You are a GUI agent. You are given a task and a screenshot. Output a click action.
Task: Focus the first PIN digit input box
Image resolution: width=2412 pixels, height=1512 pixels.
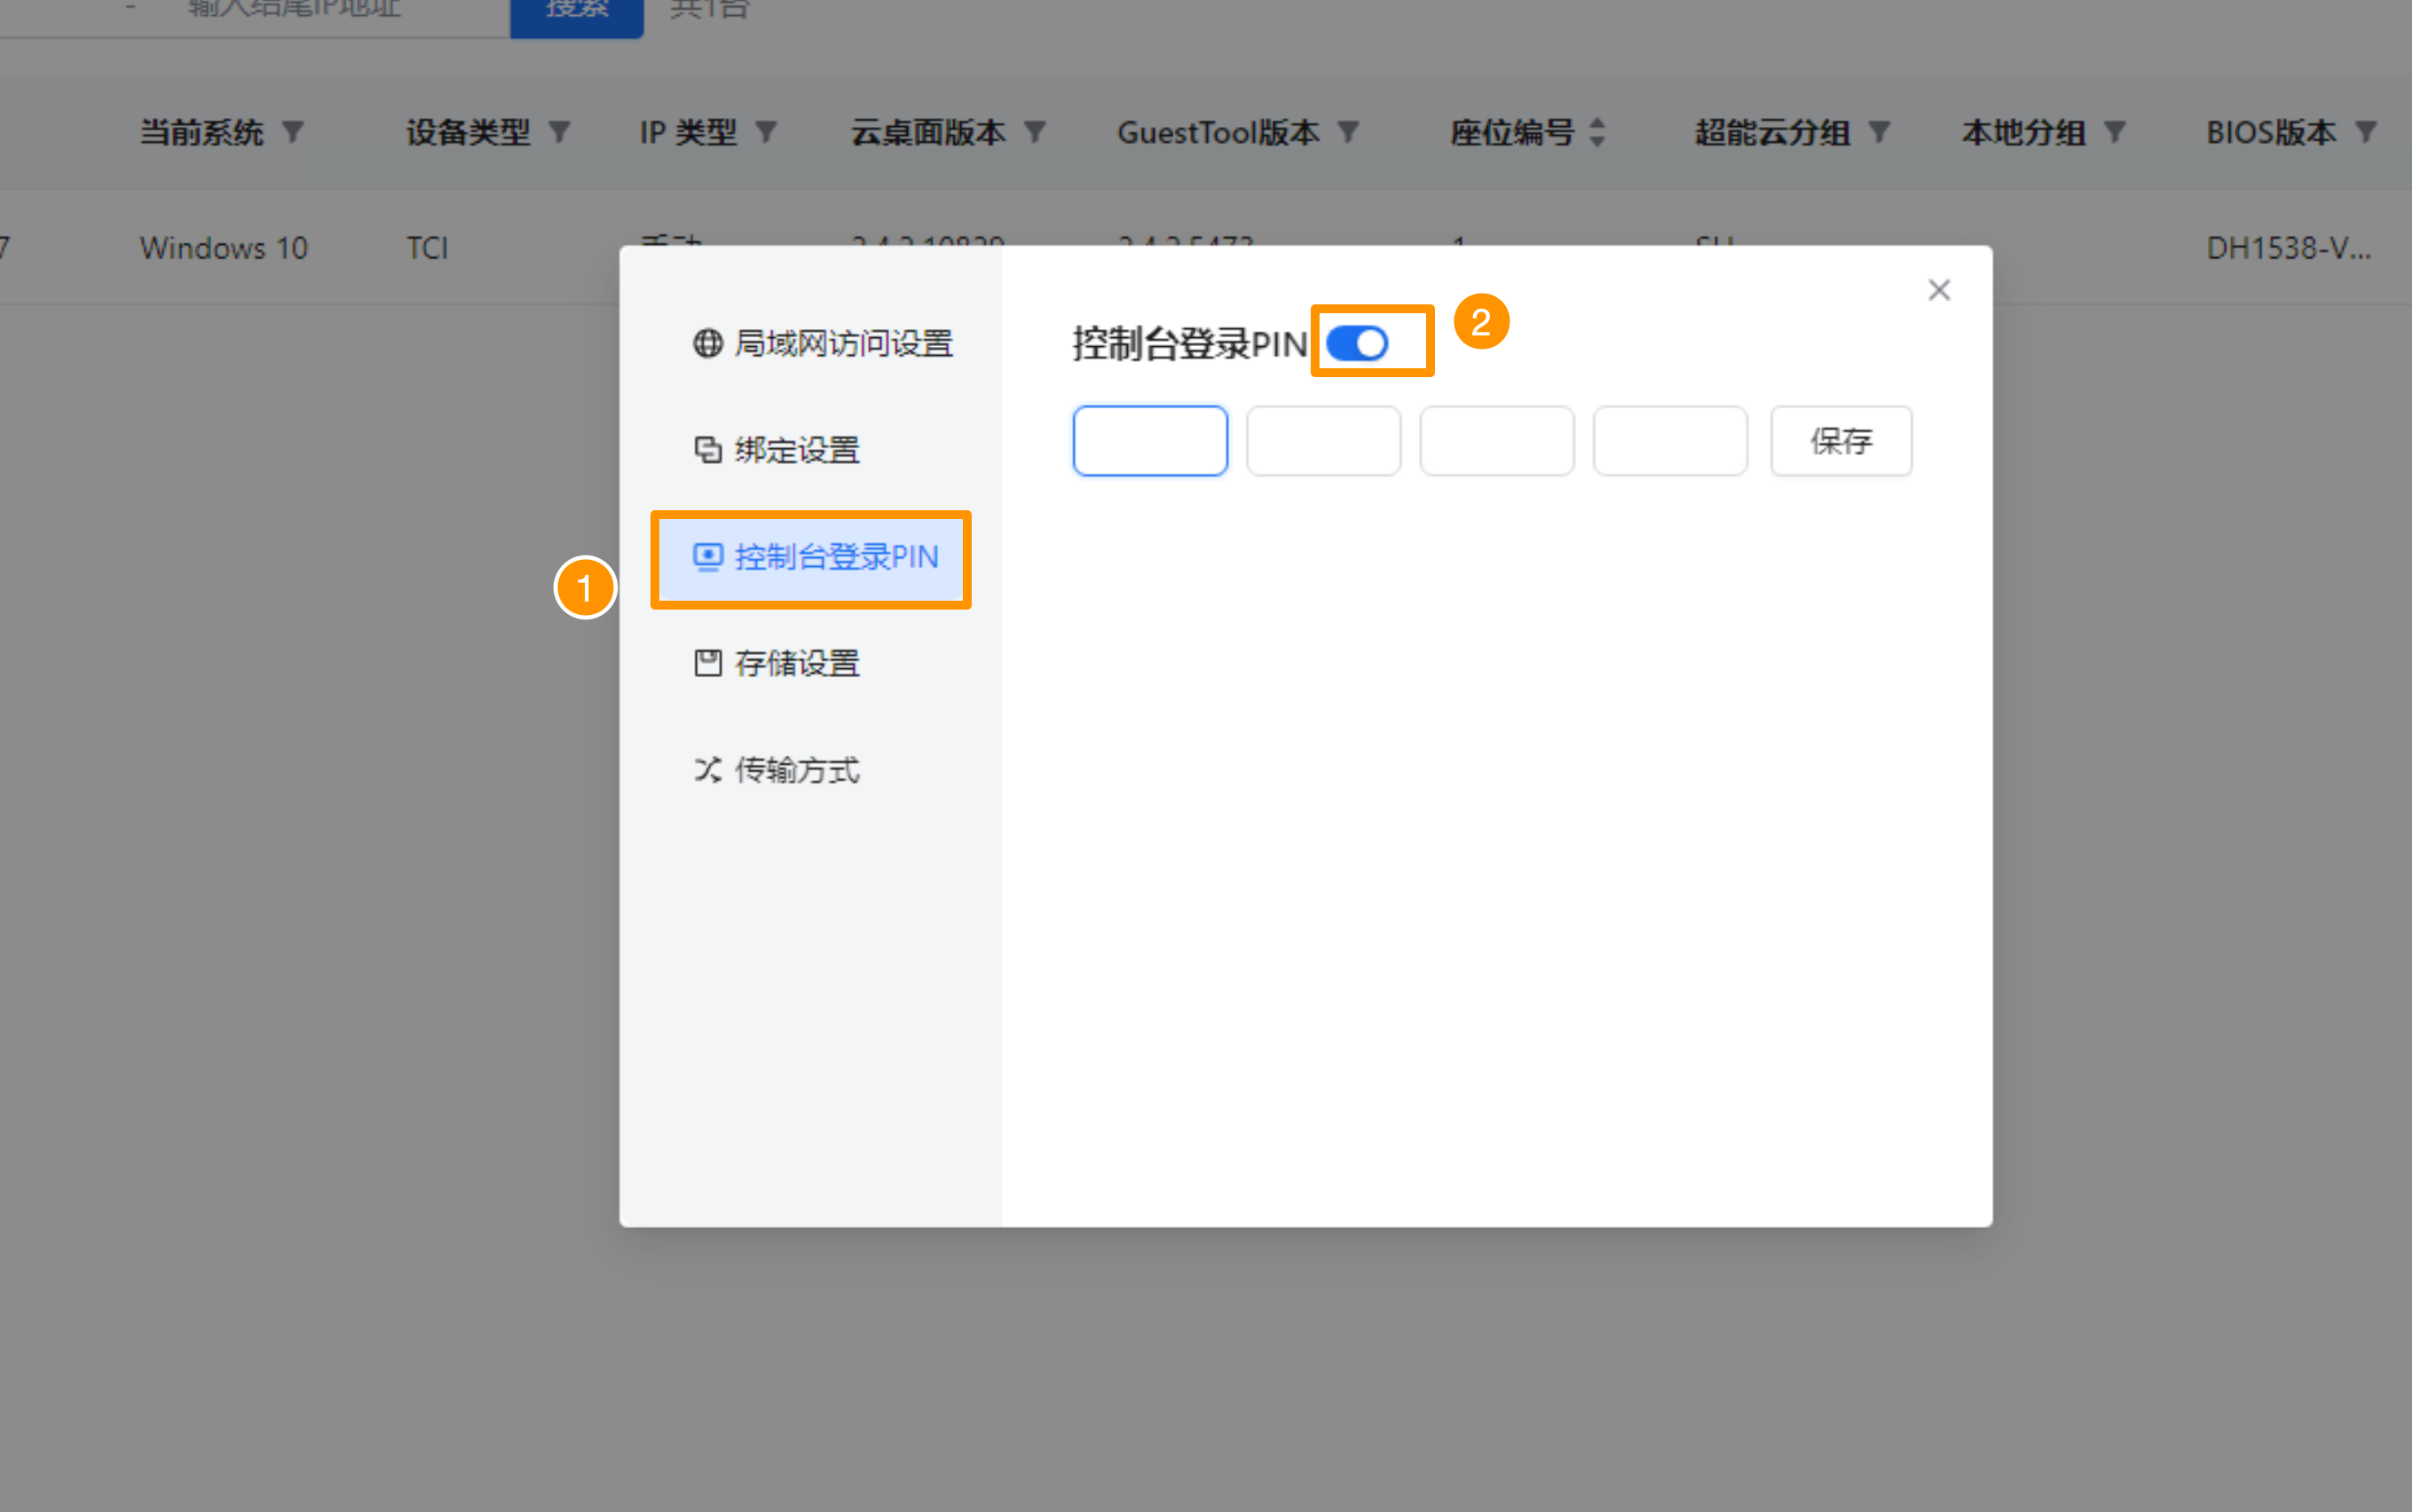coord(1150,441)
